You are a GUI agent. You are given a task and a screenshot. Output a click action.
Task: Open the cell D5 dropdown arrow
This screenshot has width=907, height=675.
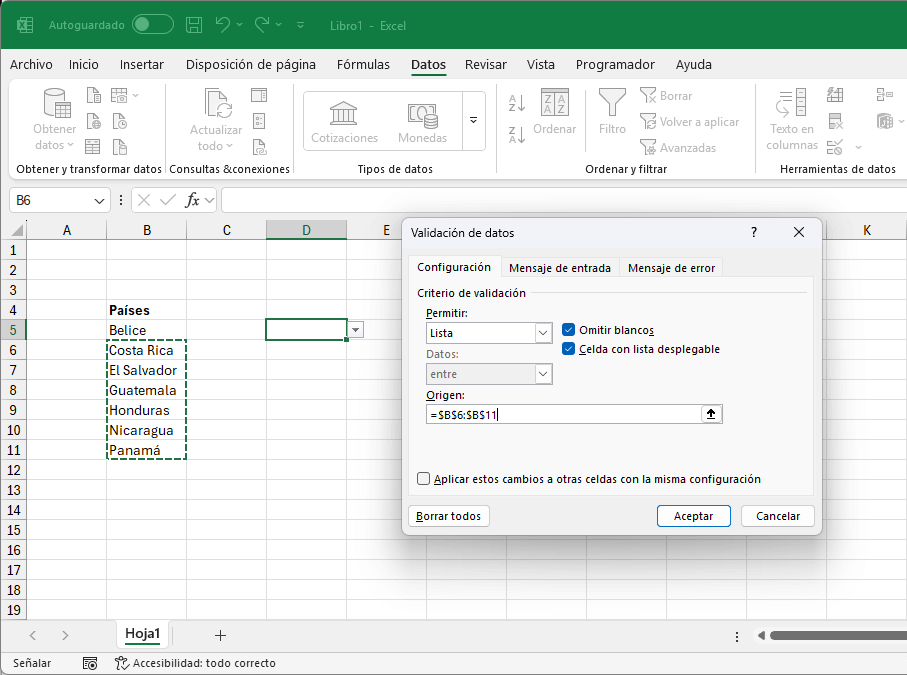355,330
